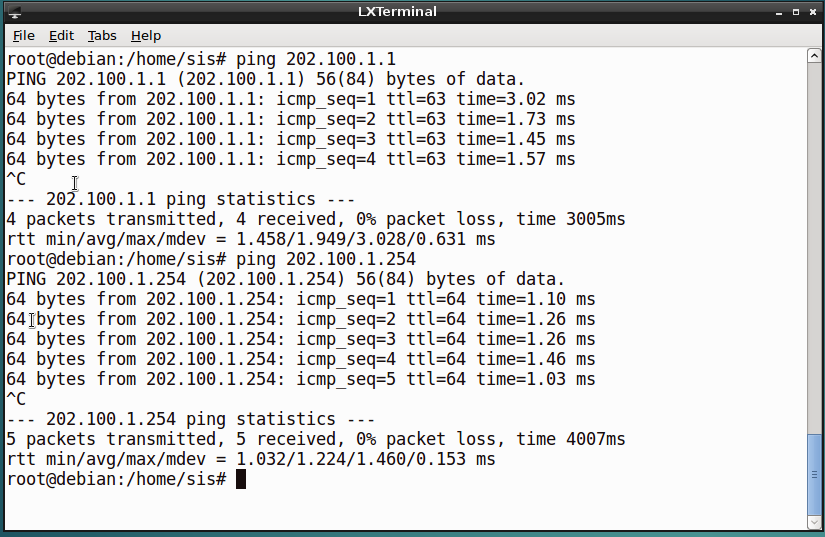Click the scrollbar up arrow
Image resolution: width=825 pixels, height=537 pixels.
coord(814,56)
